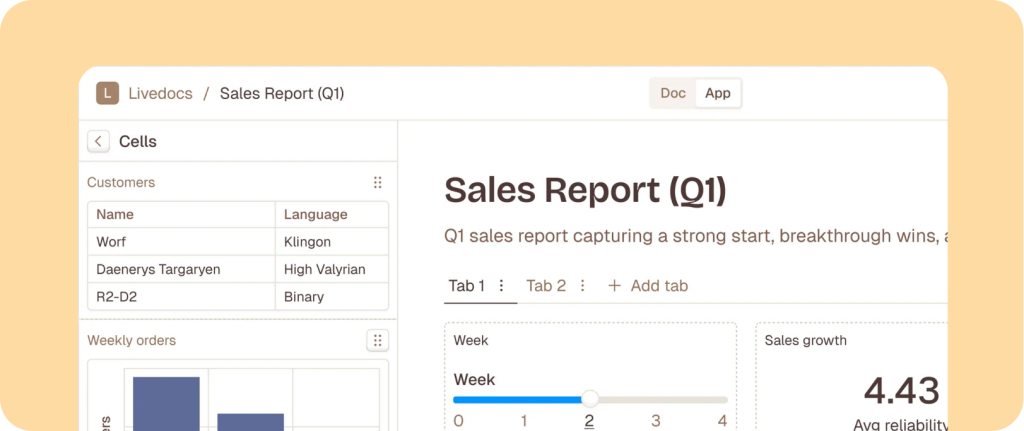
Task: Click Weekly orders cell drag handle
Action: 377,341
